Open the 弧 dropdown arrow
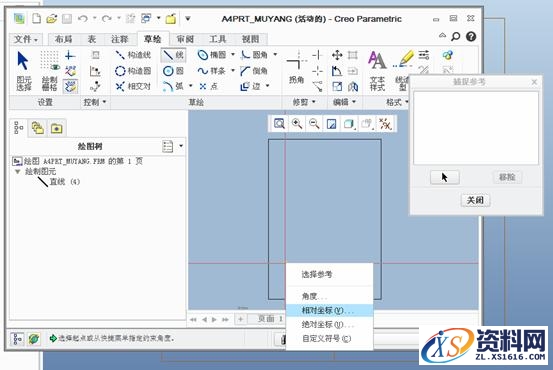The width and height of the screenshot is (553, 370). coord(190,86)
